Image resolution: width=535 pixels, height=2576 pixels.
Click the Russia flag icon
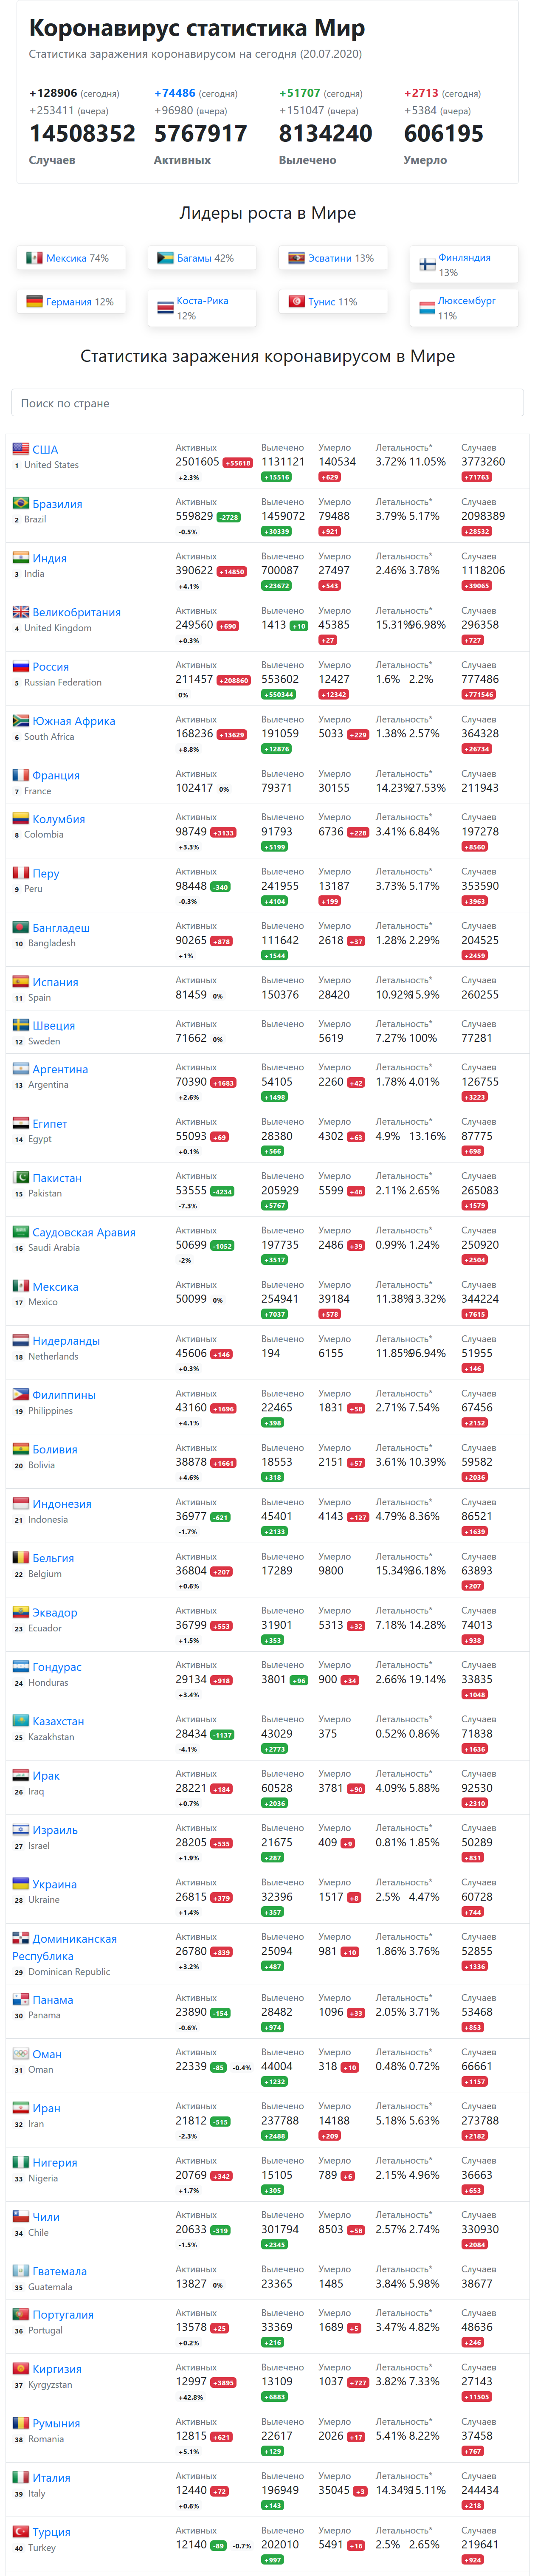[20, 666]
